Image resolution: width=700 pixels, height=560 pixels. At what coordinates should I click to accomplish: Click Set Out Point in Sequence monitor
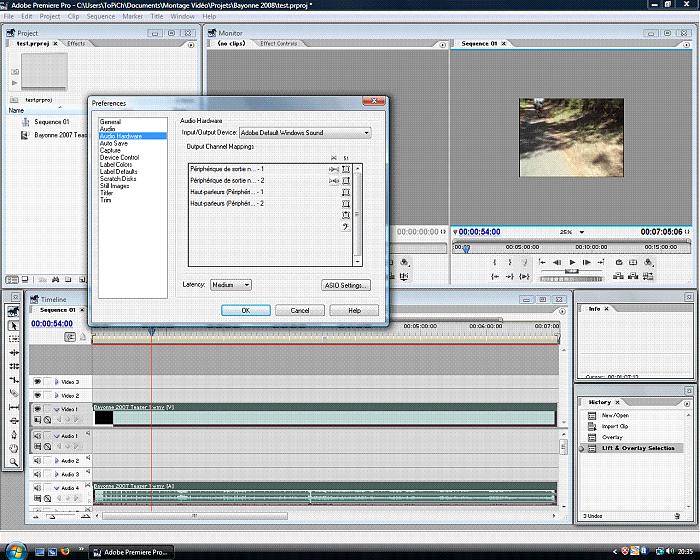coord(509,263)
